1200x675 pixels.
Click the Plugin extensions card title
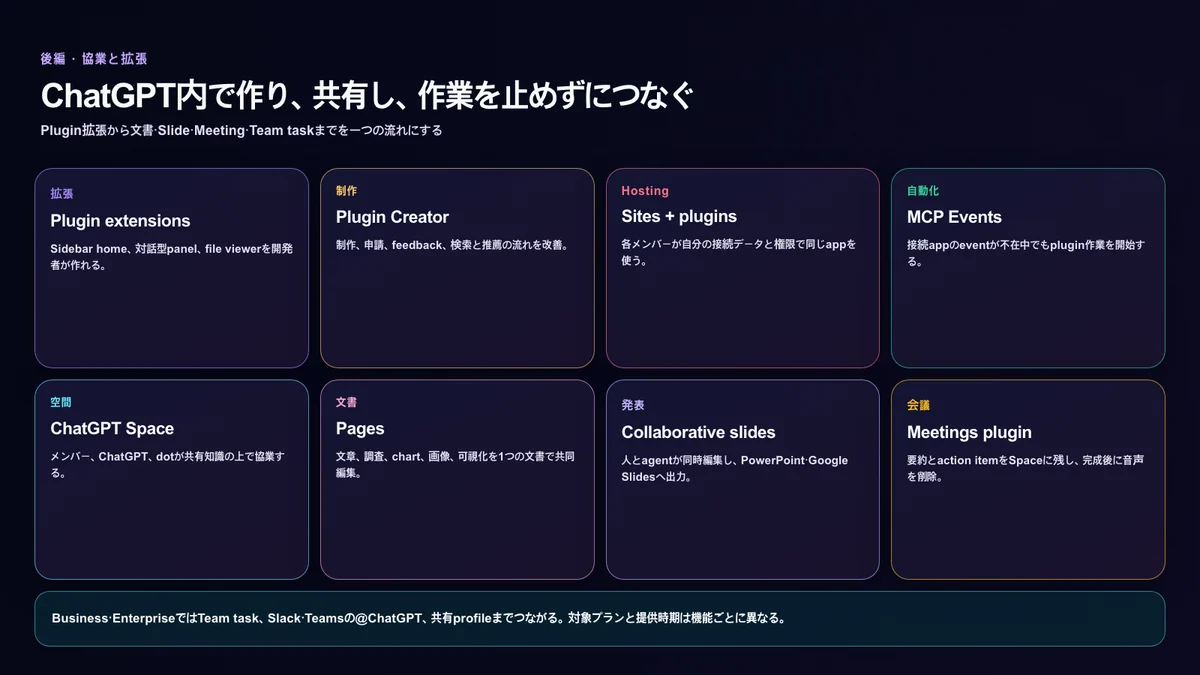pyautogui.click(x=120, y=221)
